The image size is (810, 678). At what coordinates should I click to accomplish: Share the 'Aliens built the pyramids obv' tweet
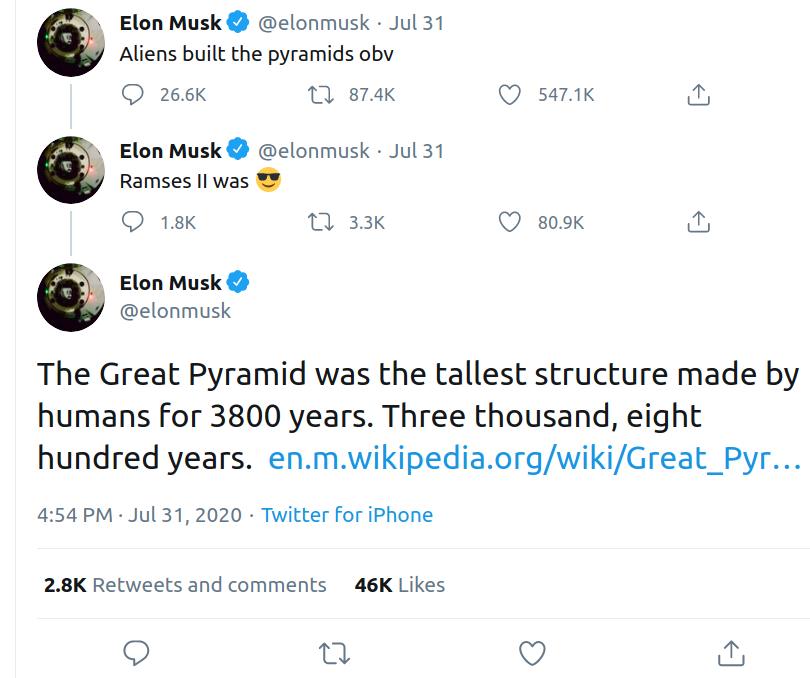(x=698, y=95)
